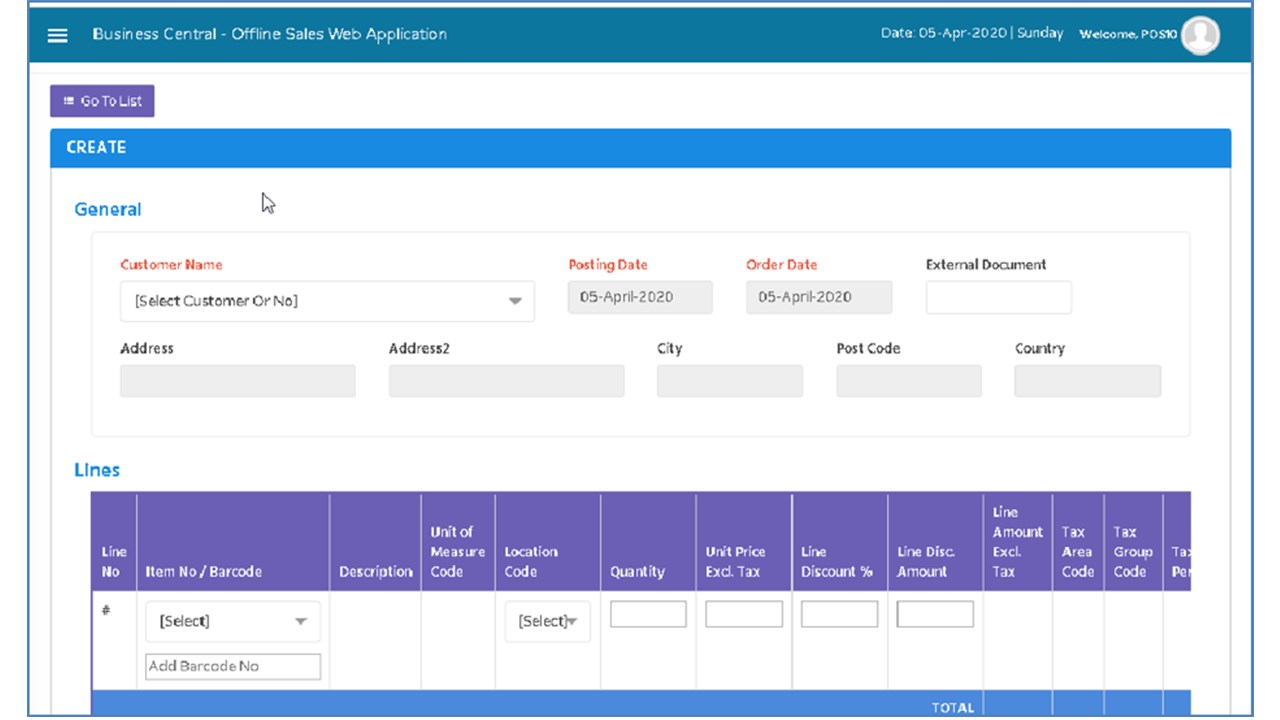Screen dimensions: 1280x720
Task: Click the Order Date field
Action: (x=818, y=298)
